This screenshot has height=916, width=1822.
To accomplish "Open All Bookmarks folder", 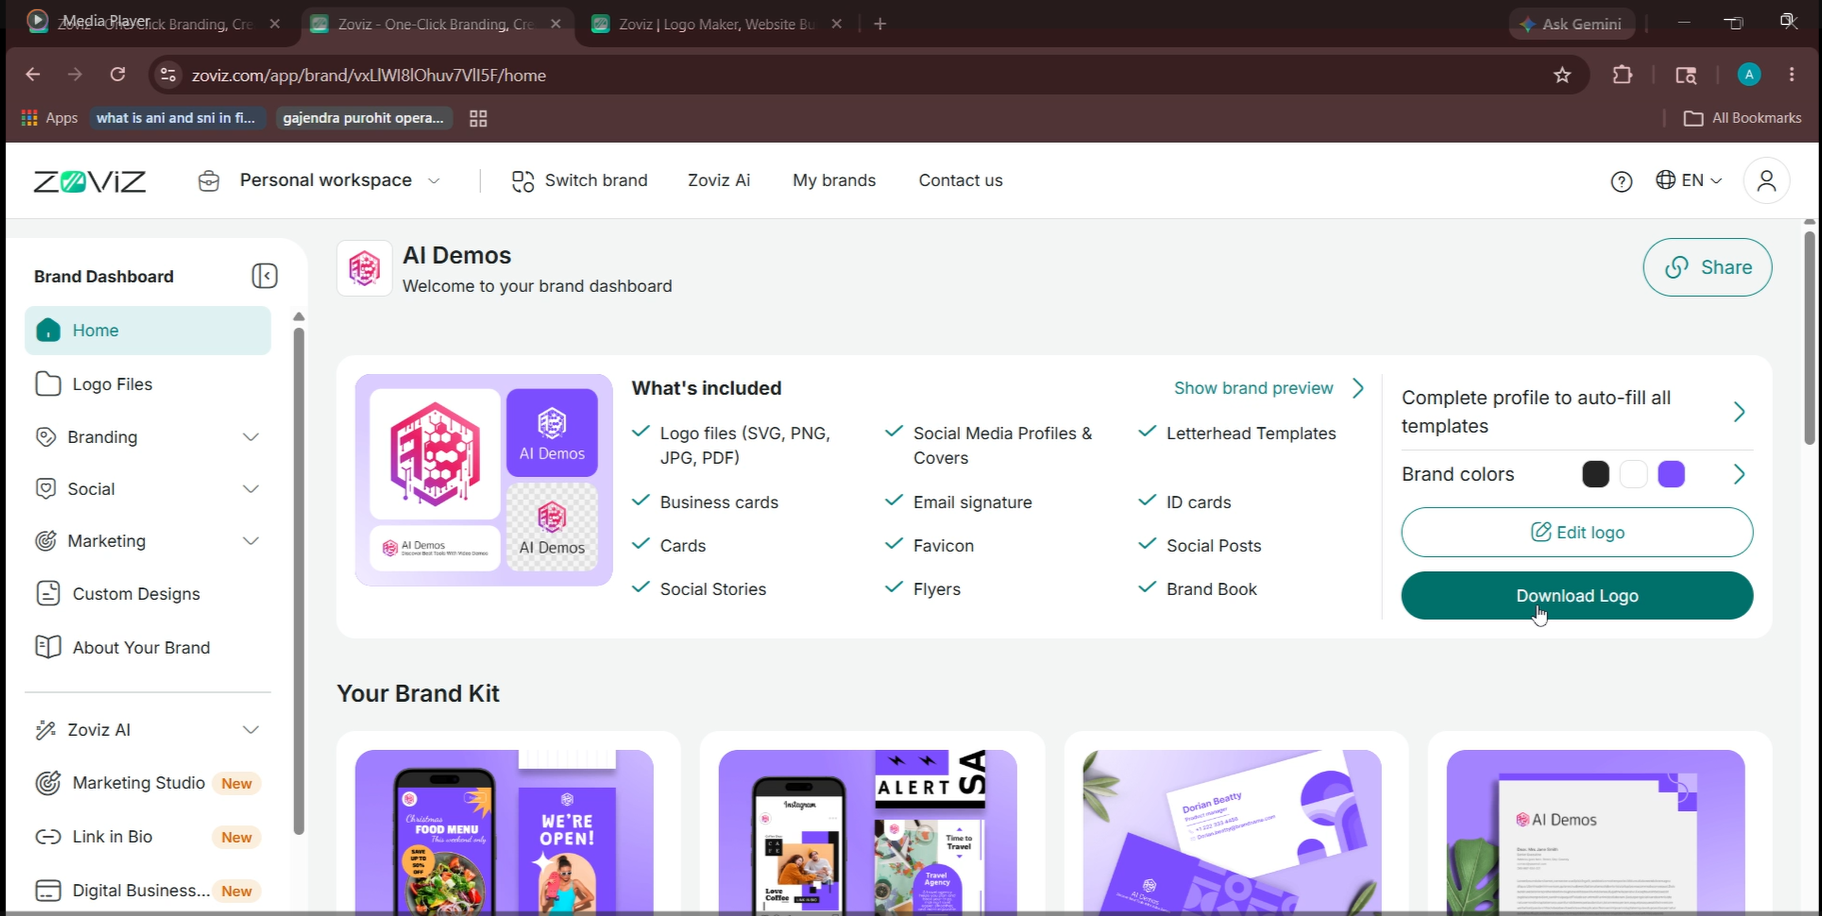I will click(1743, 118).
